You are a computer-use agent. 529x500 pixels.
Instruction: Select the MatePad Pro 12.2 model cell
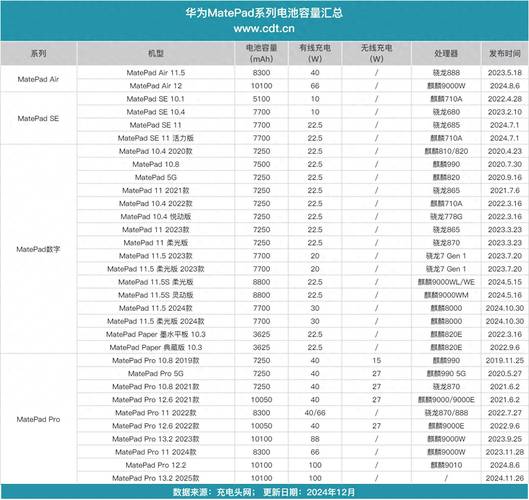pos(156,465)
